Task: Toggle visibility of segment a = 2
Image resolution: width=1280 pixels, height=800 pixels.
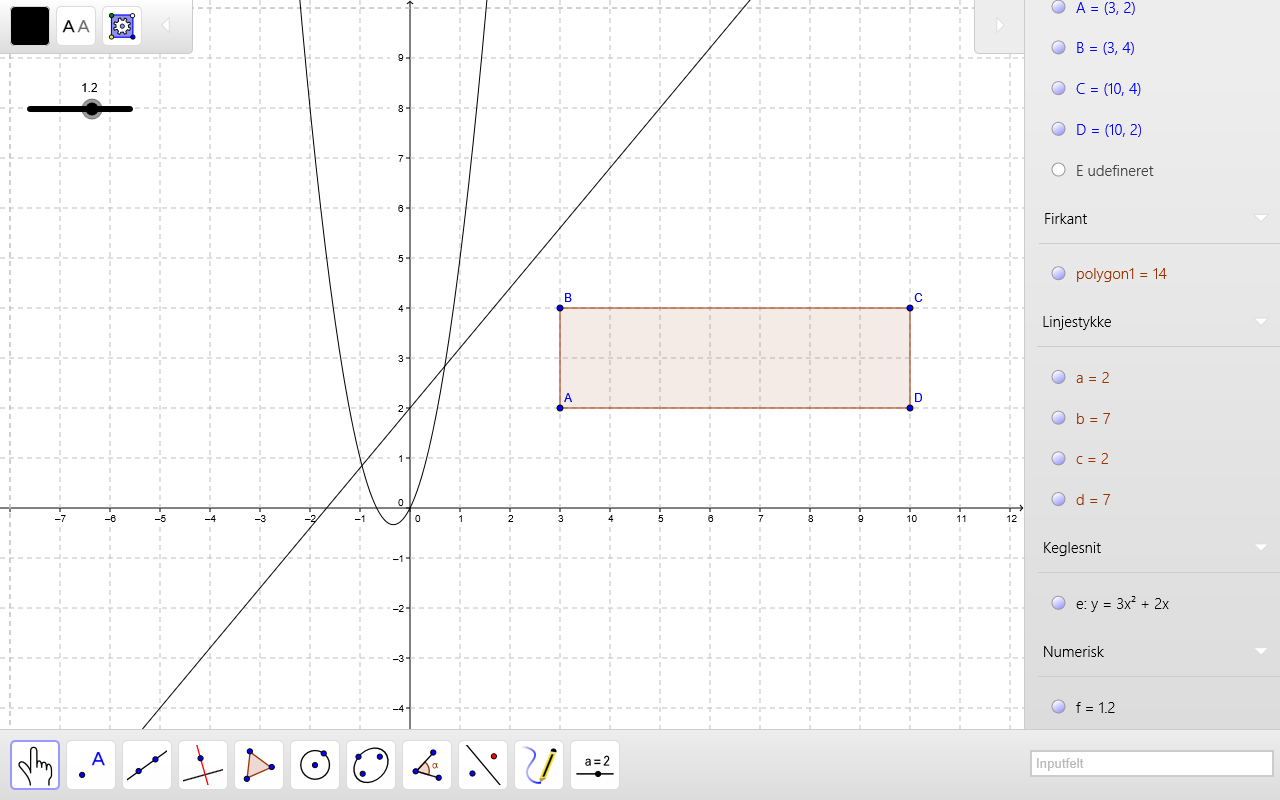Action: click(x=1059, y=377)
